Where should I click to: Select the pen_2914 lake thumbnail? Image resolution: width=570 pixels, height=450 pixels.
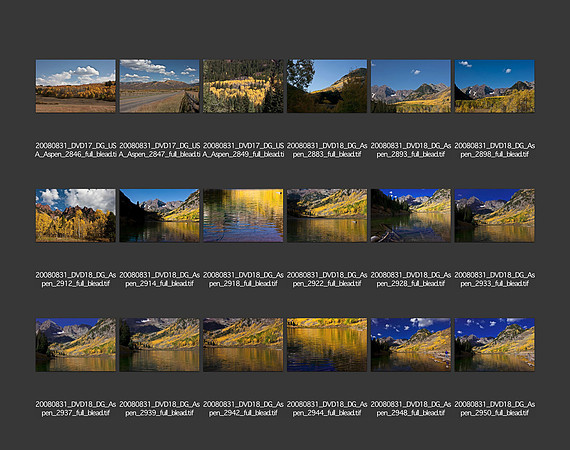160,215
